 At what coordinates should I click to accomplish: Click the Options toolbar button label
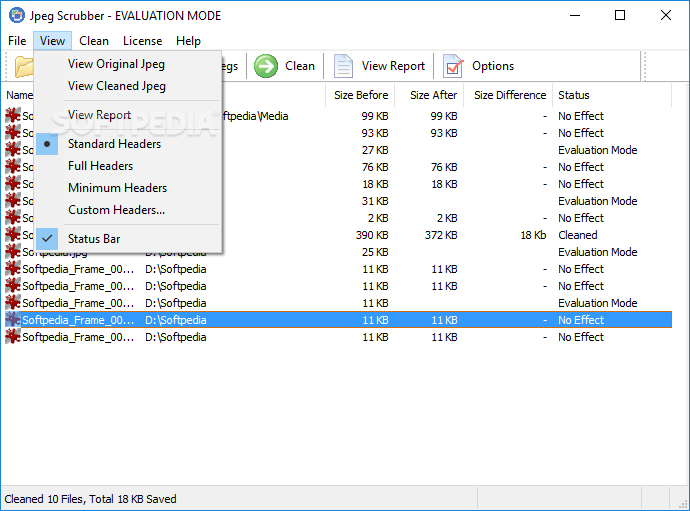[x=493, y=66]
